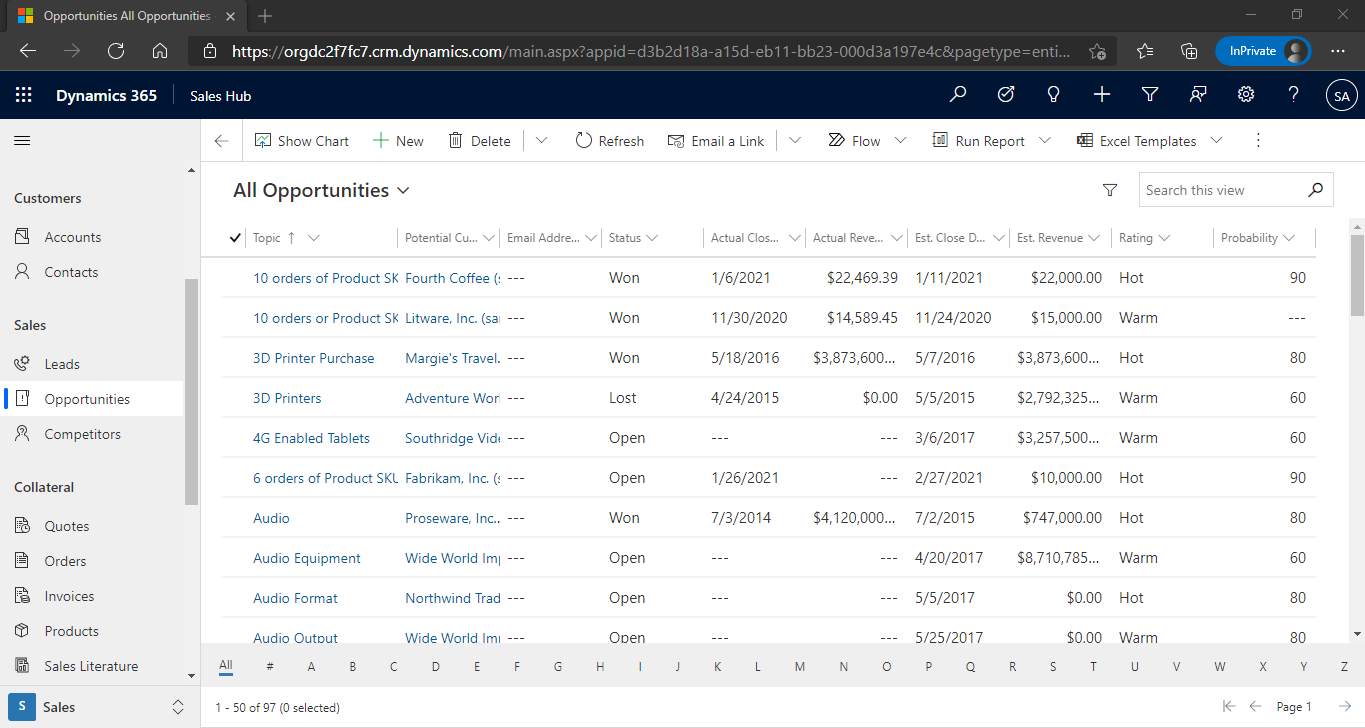
Task: Toggle the select all rows checkmark
Action: [x=235, y=238]
